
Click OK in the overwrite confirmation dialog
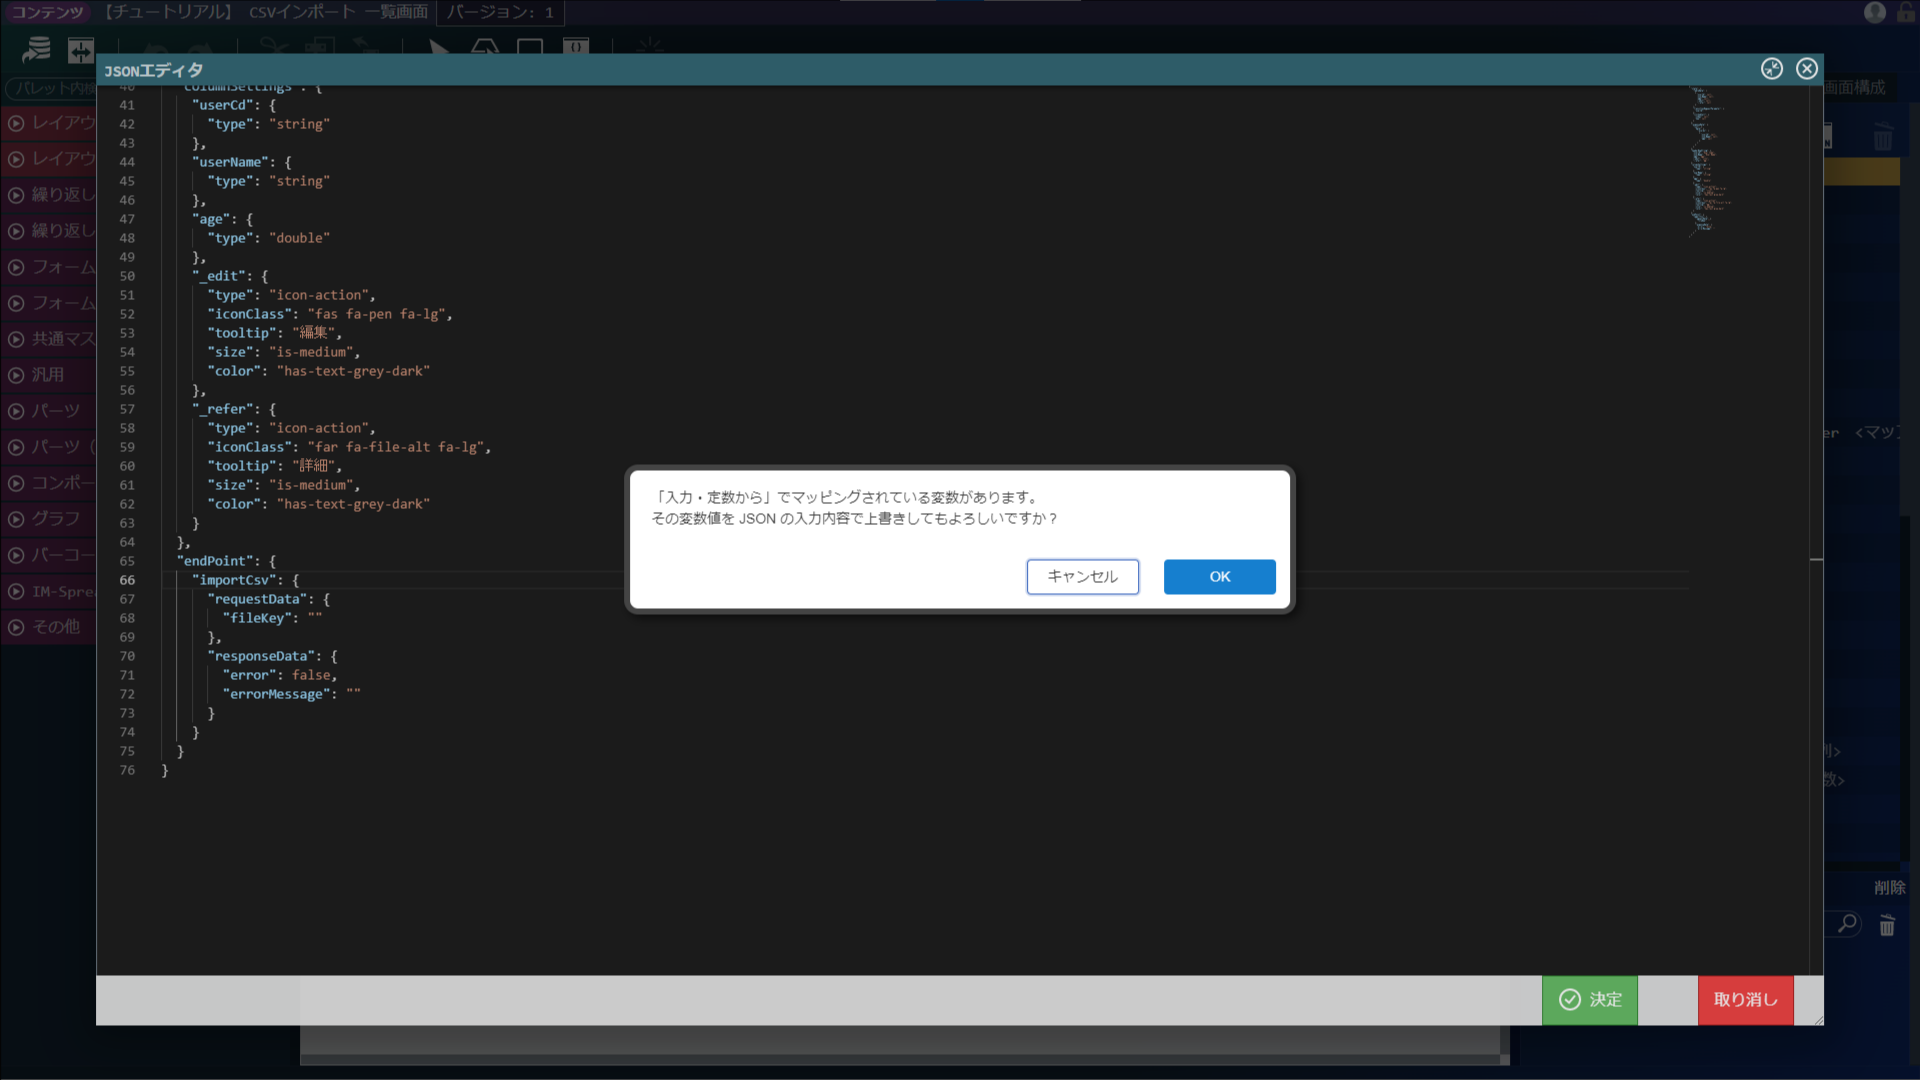click(1219, 577)
